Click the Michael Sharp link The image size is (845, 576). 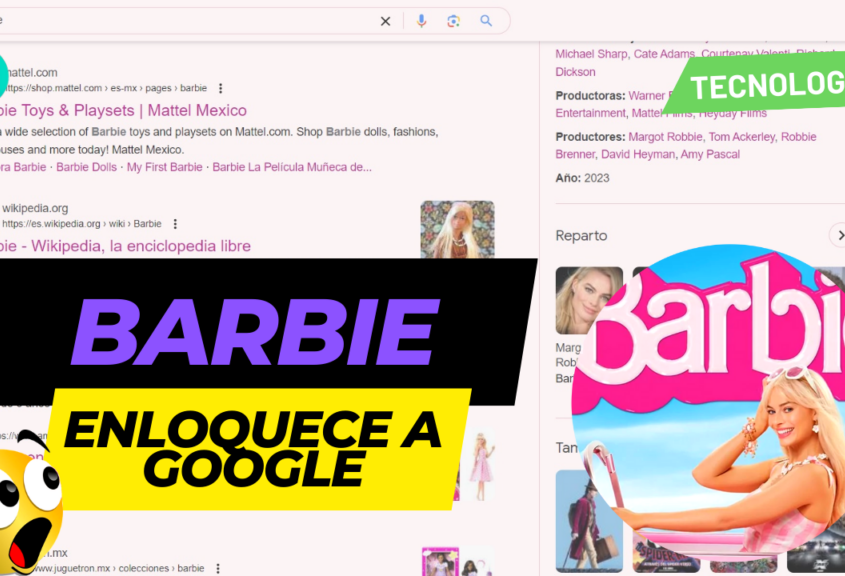[591, 54]
